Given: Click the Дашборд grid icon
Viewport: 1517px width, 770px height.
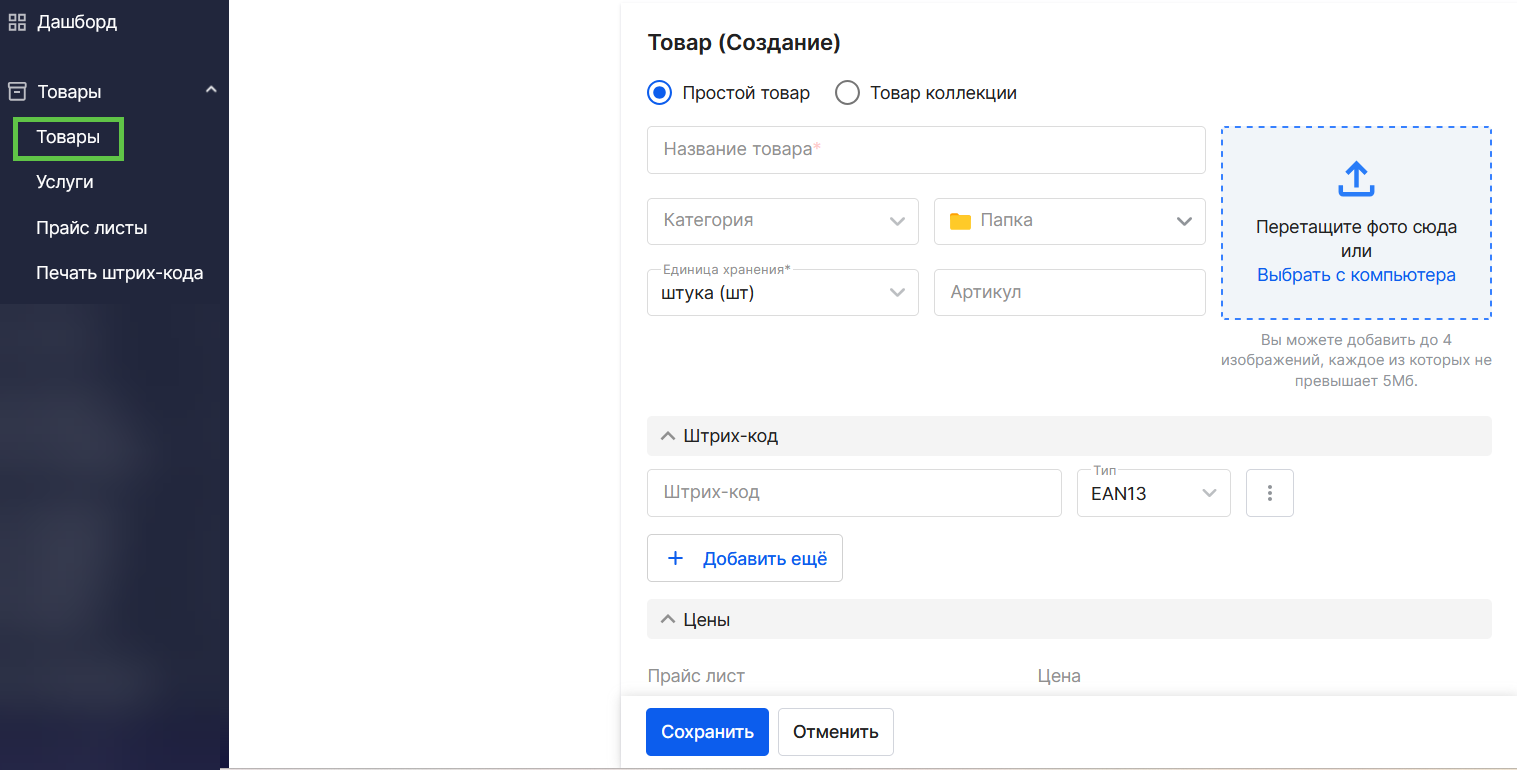Looking at the screenshot, I should (16, 21).
